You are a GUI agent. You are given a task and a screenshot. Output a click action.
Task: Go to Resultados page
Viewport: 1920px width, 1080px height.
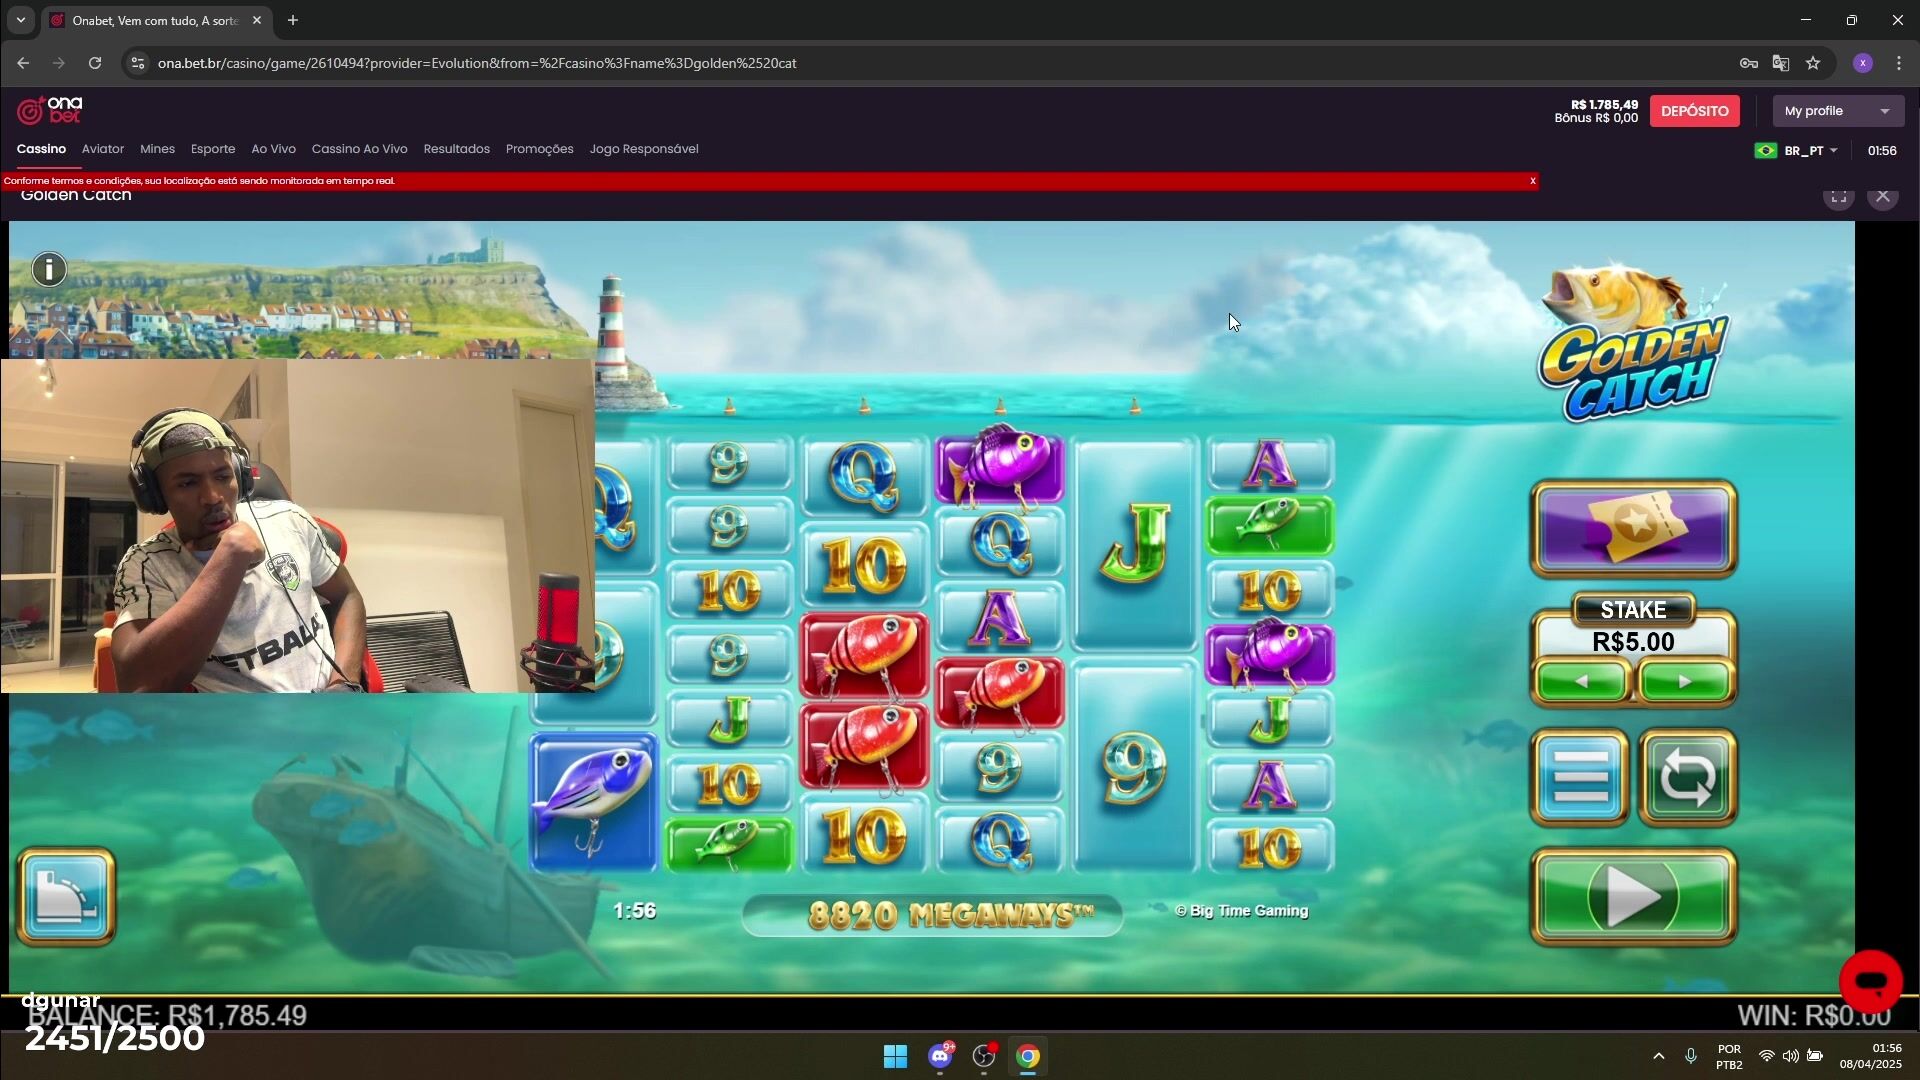456,149
